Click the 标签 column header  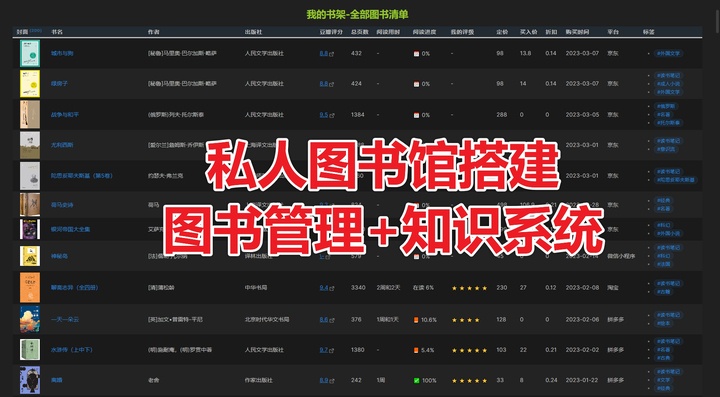tap(648, 32)
